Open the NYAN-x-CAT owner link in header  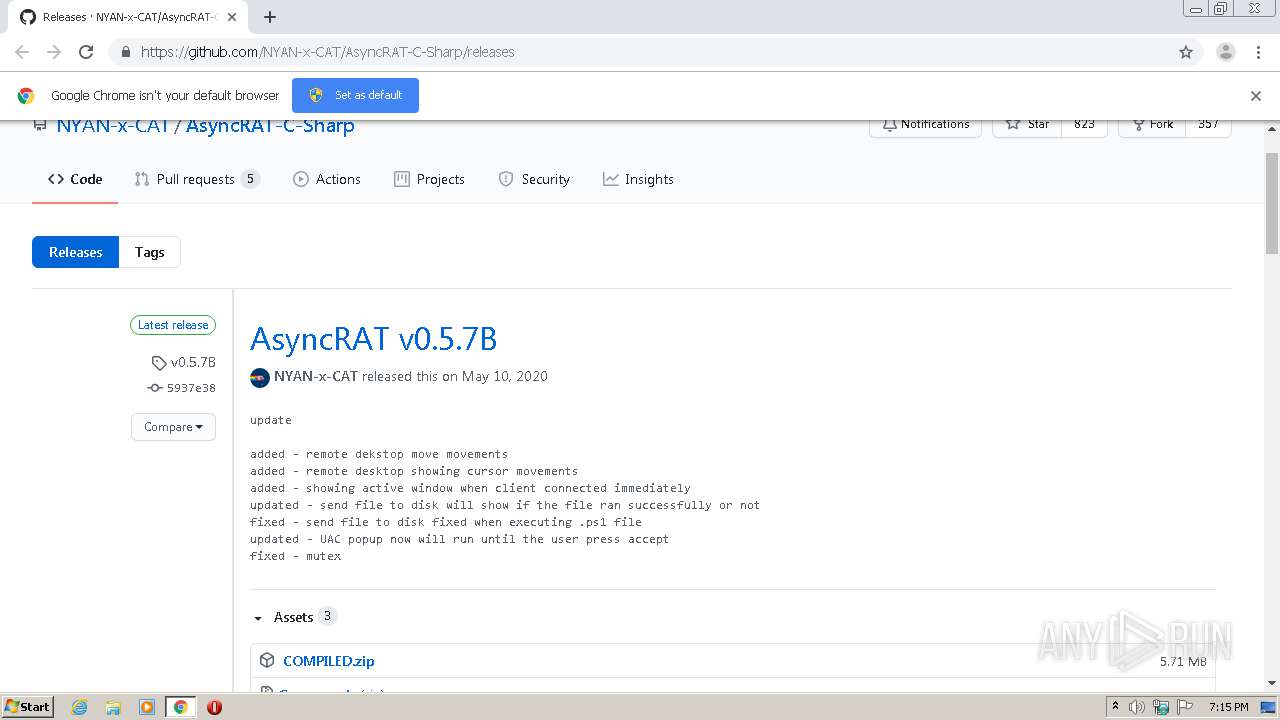(x=113, y=126)
